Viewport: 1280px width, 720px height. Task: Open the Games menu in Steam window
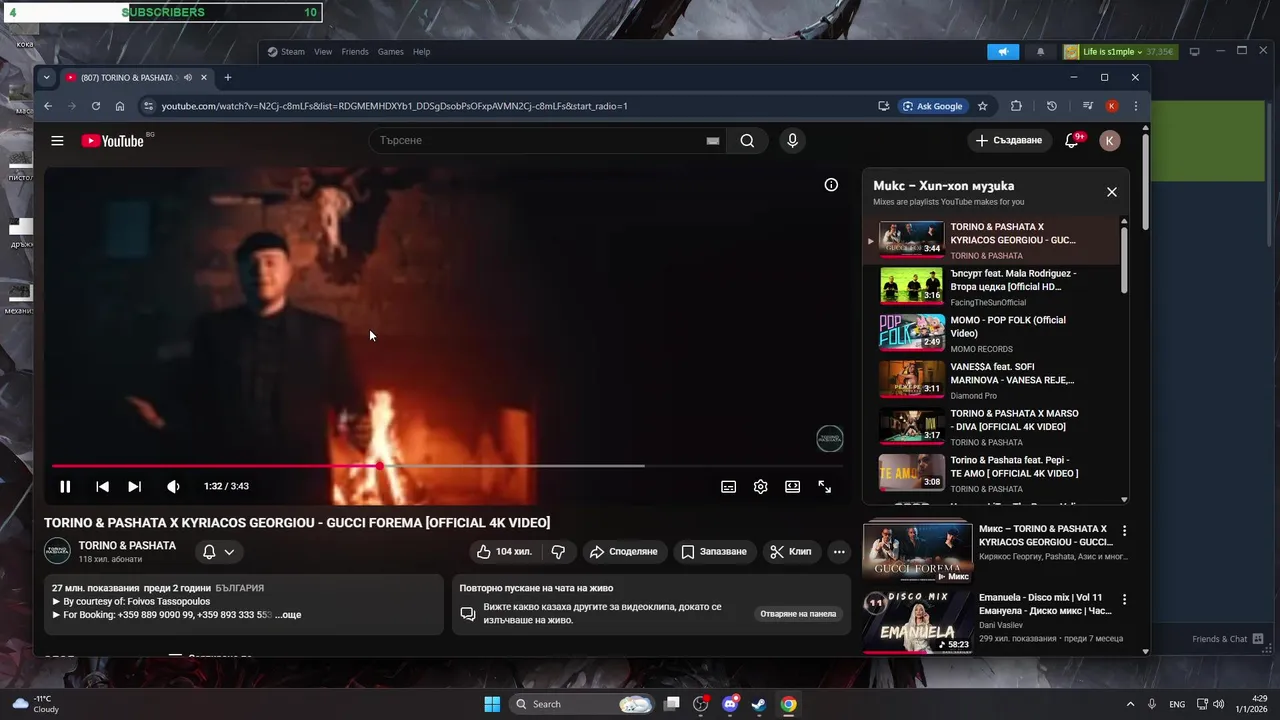[390, 52]
